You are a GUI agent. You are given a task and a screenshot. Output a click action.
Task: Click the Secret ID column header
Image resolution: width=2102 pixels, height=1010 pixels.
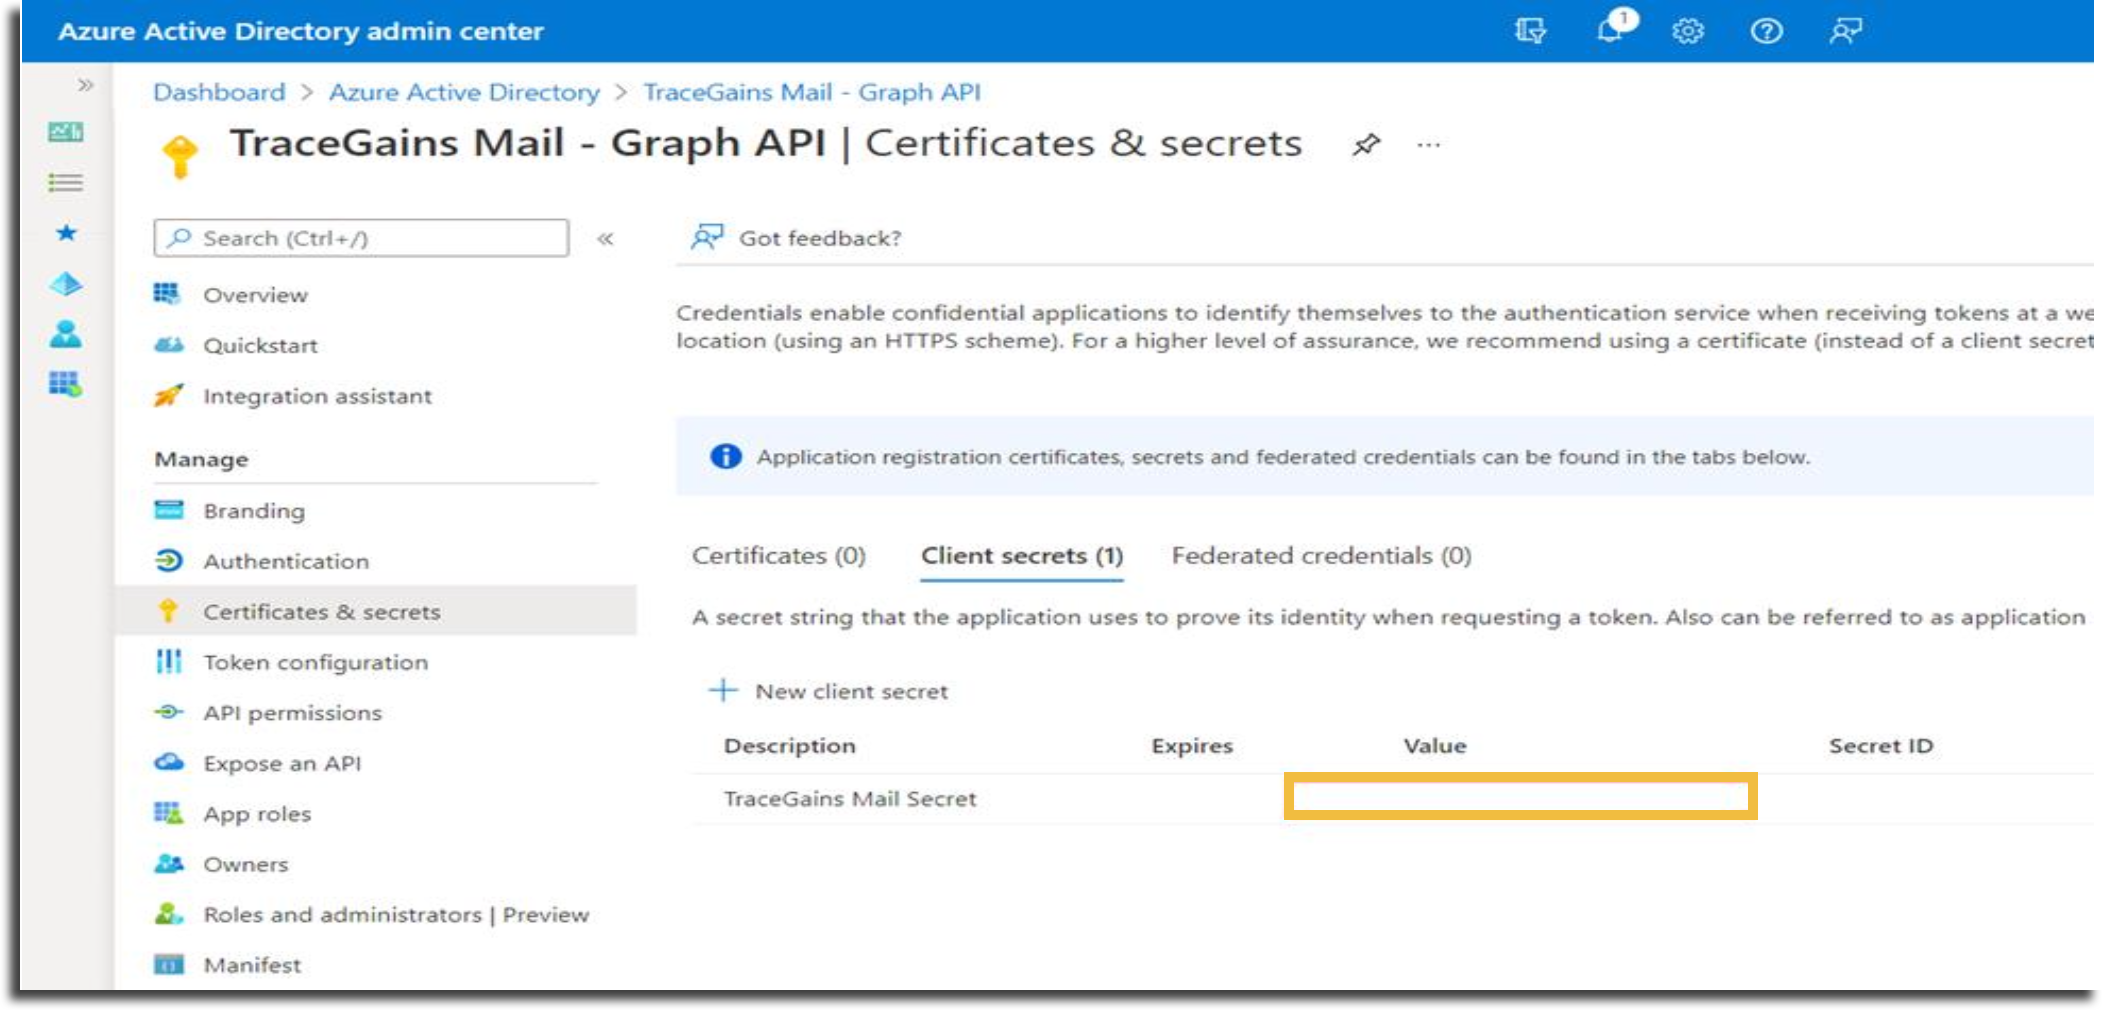point(1881,746)
